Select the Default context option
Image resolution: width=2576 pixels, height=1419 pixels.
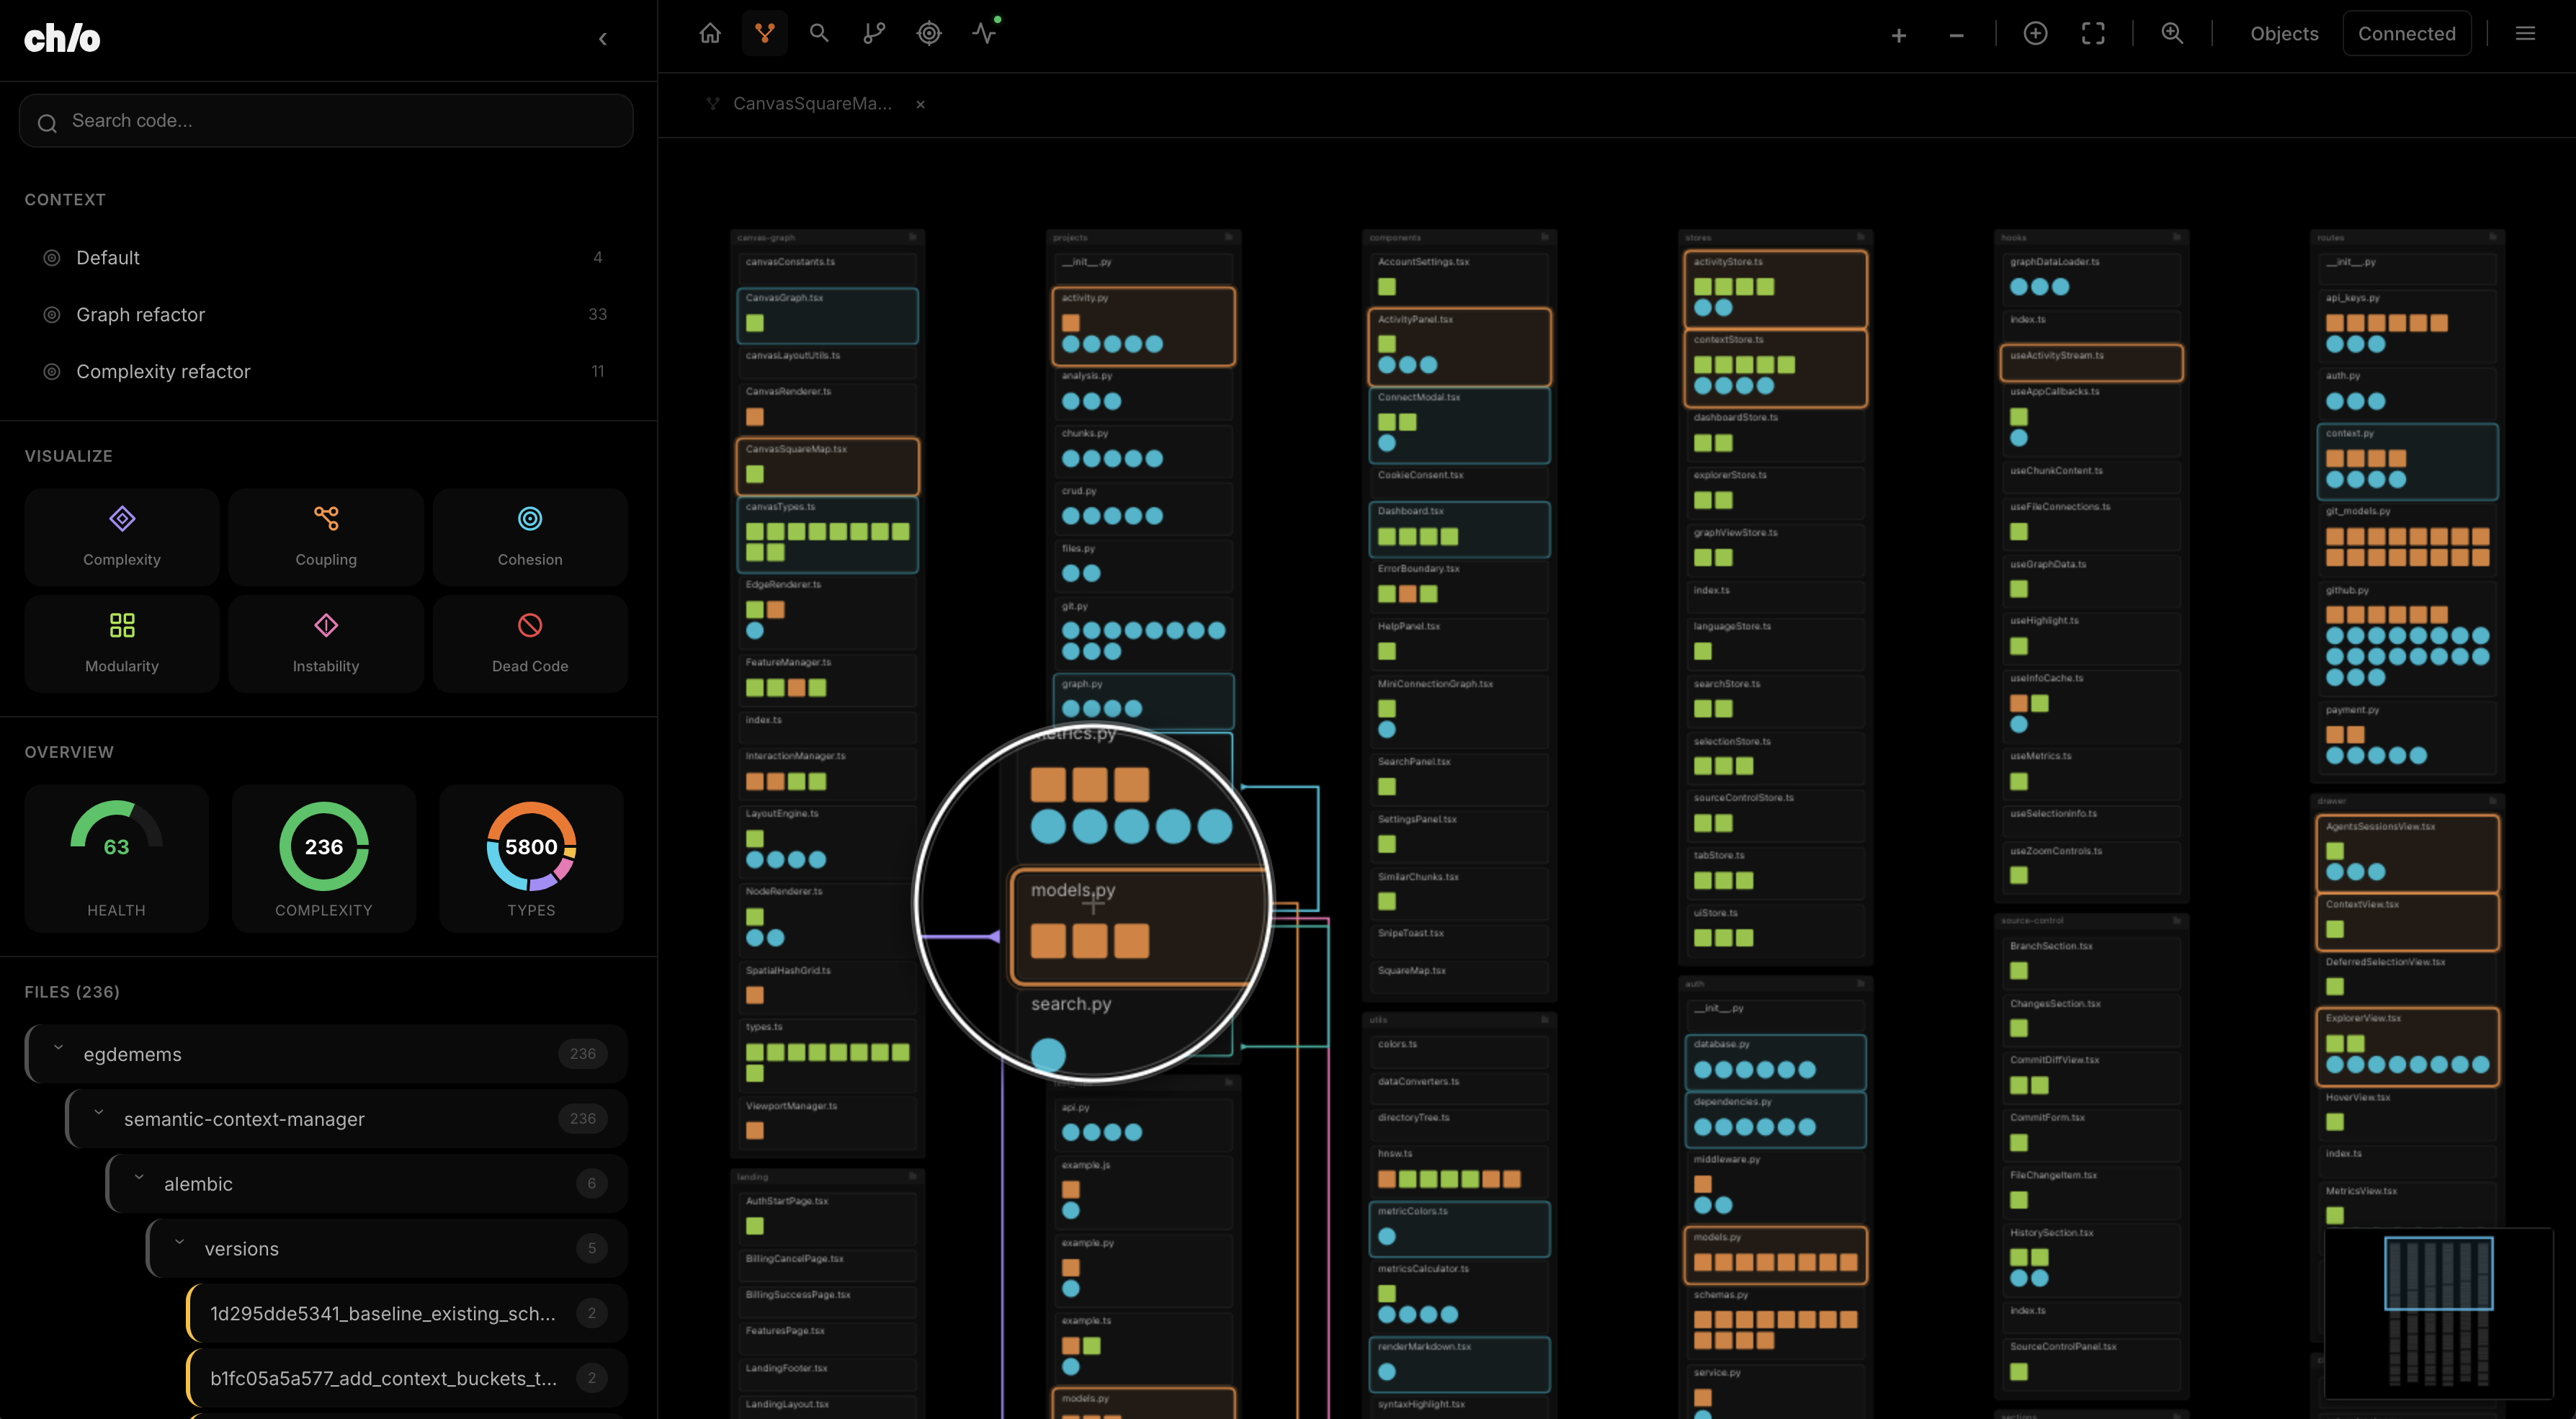108,257
